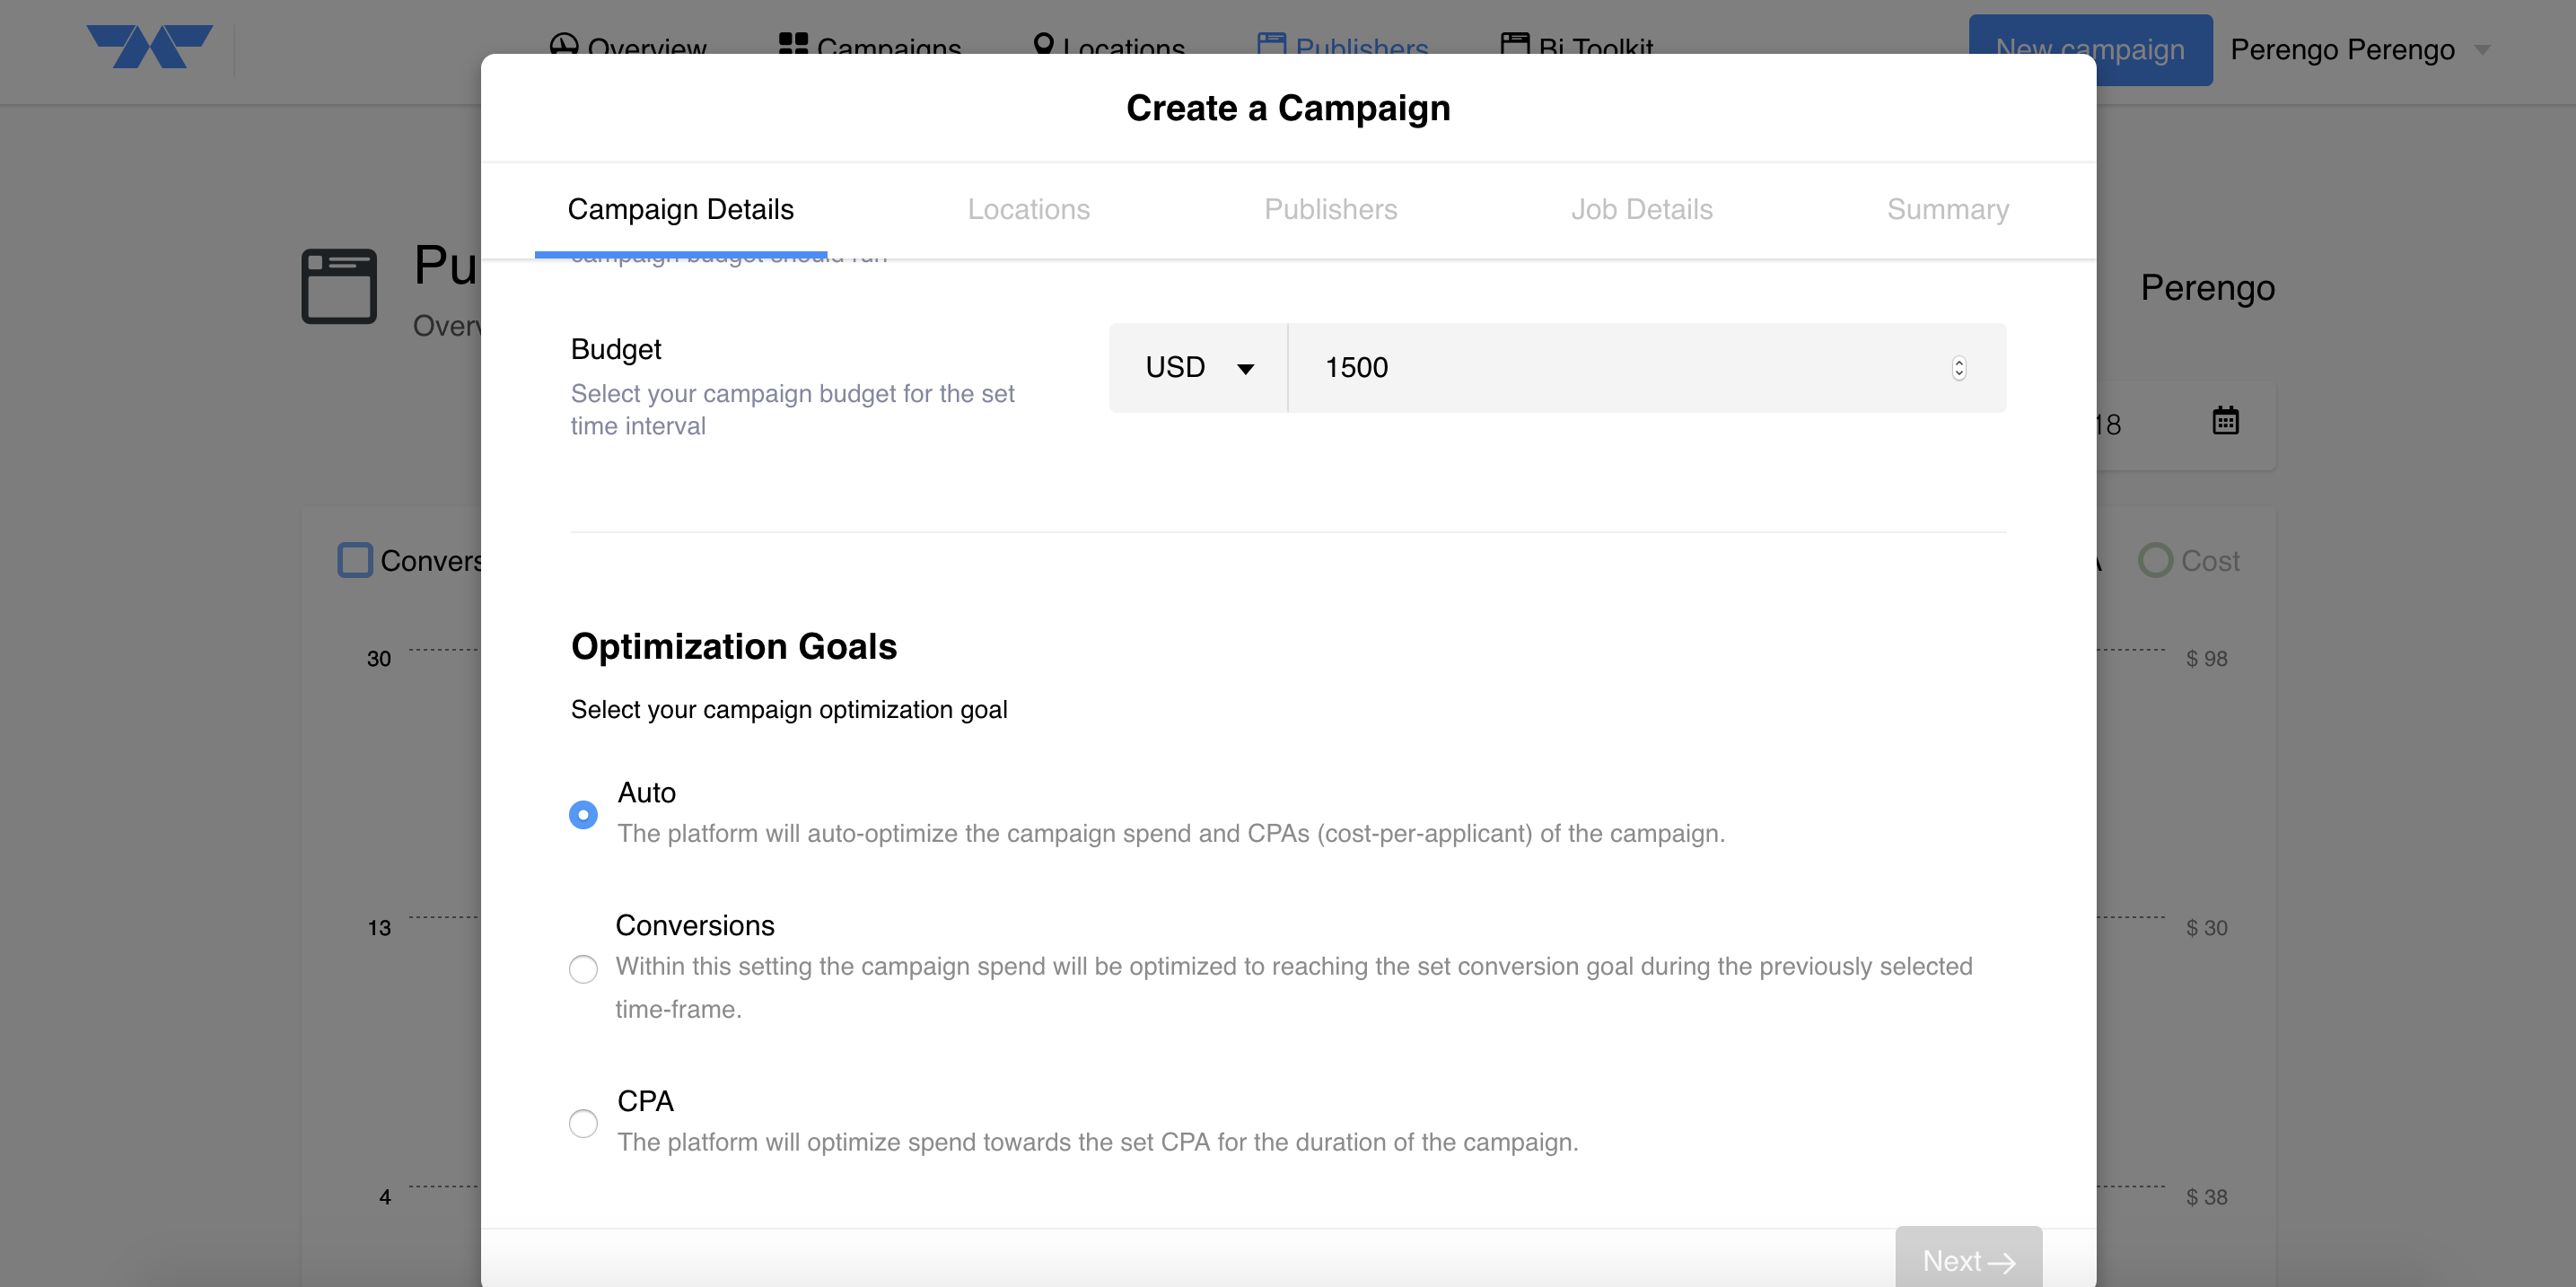Switch to the Job Details tab
This screenshot has width=2576, height=1287.
click(1641, 209)
